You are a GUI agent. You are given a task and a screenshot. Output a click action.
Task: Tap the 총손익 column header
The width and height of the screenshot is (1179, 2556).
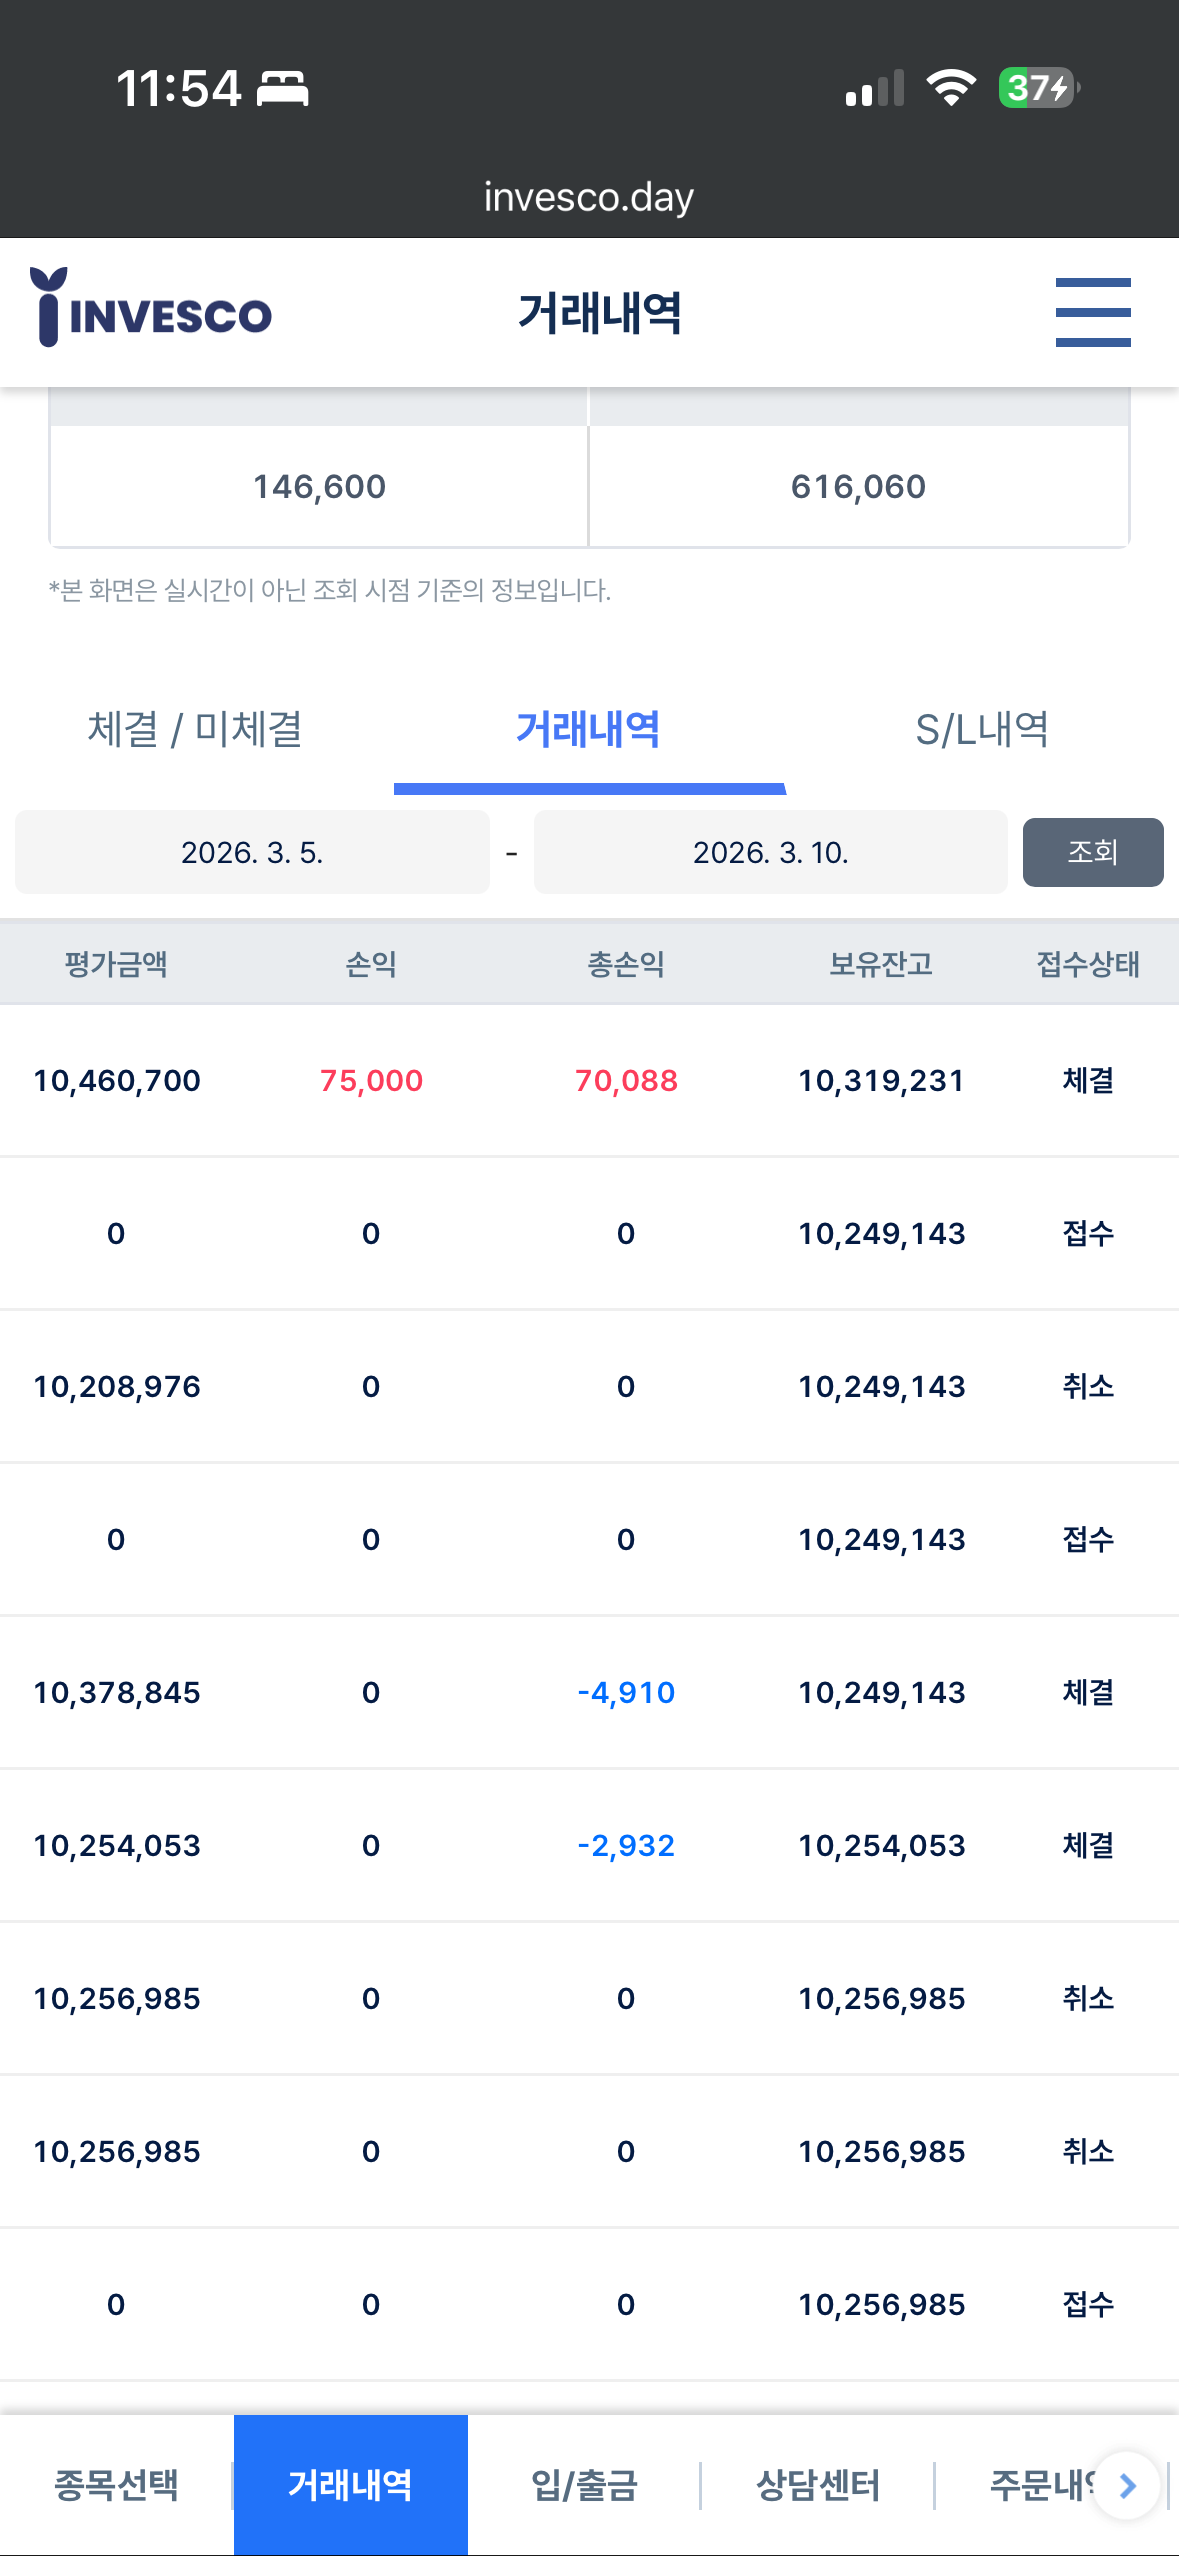pos(626,964)
